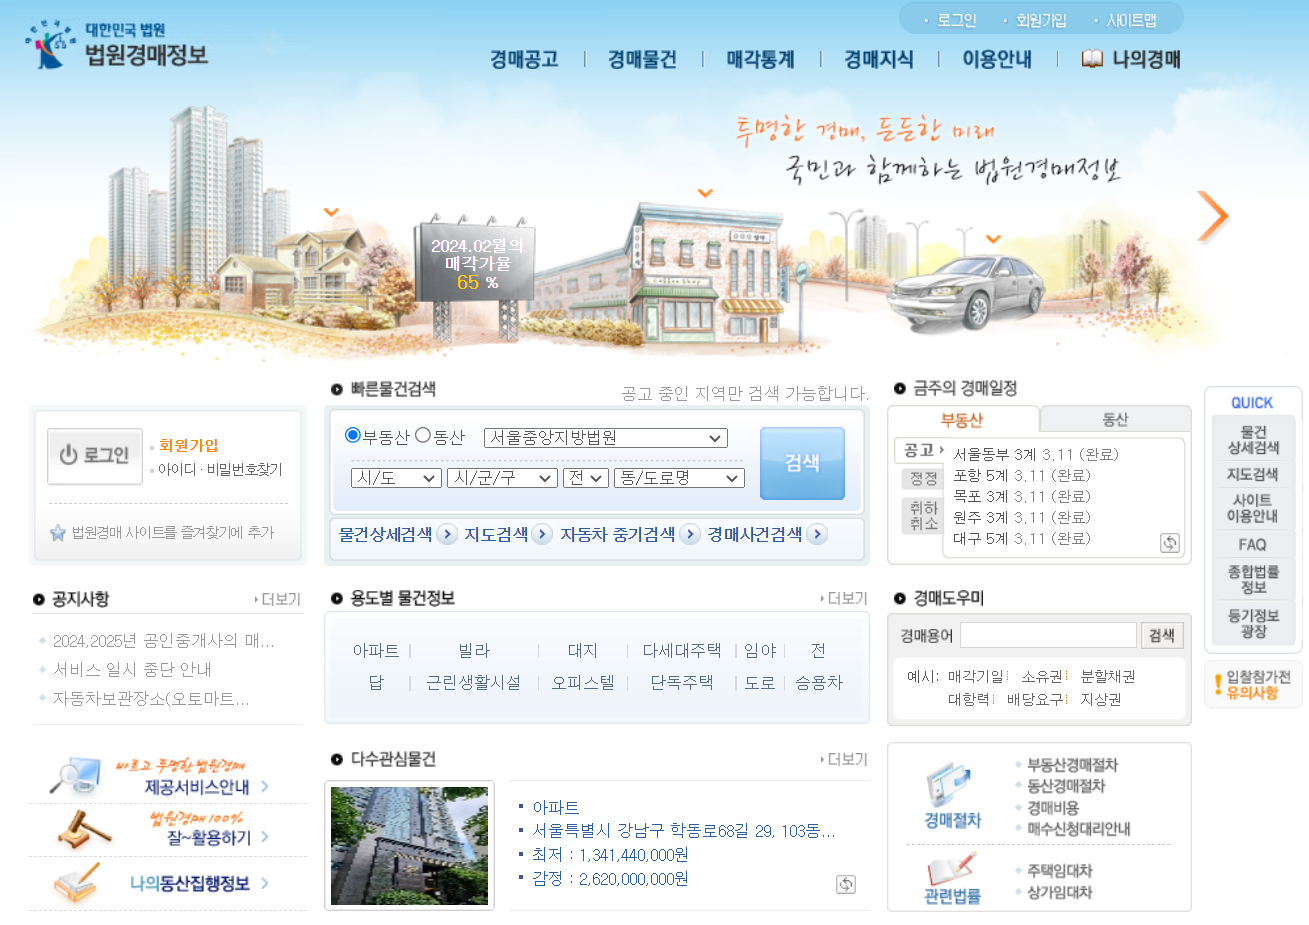Refresh the 금주의 경매일정 list

click(x=1168, y=541)
